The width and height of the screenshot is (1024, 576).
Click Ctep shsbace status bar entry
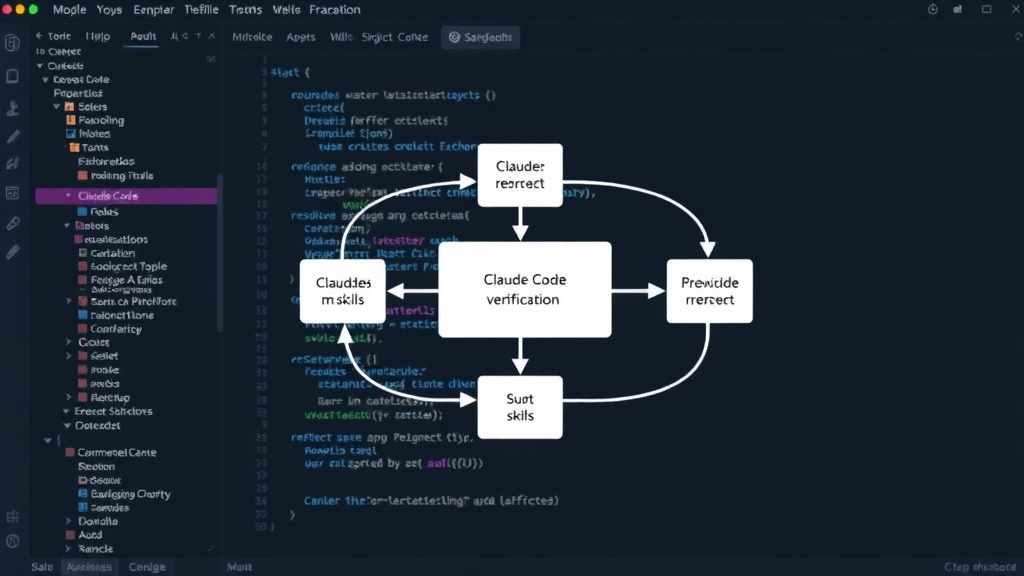click(x=980, y=567)
